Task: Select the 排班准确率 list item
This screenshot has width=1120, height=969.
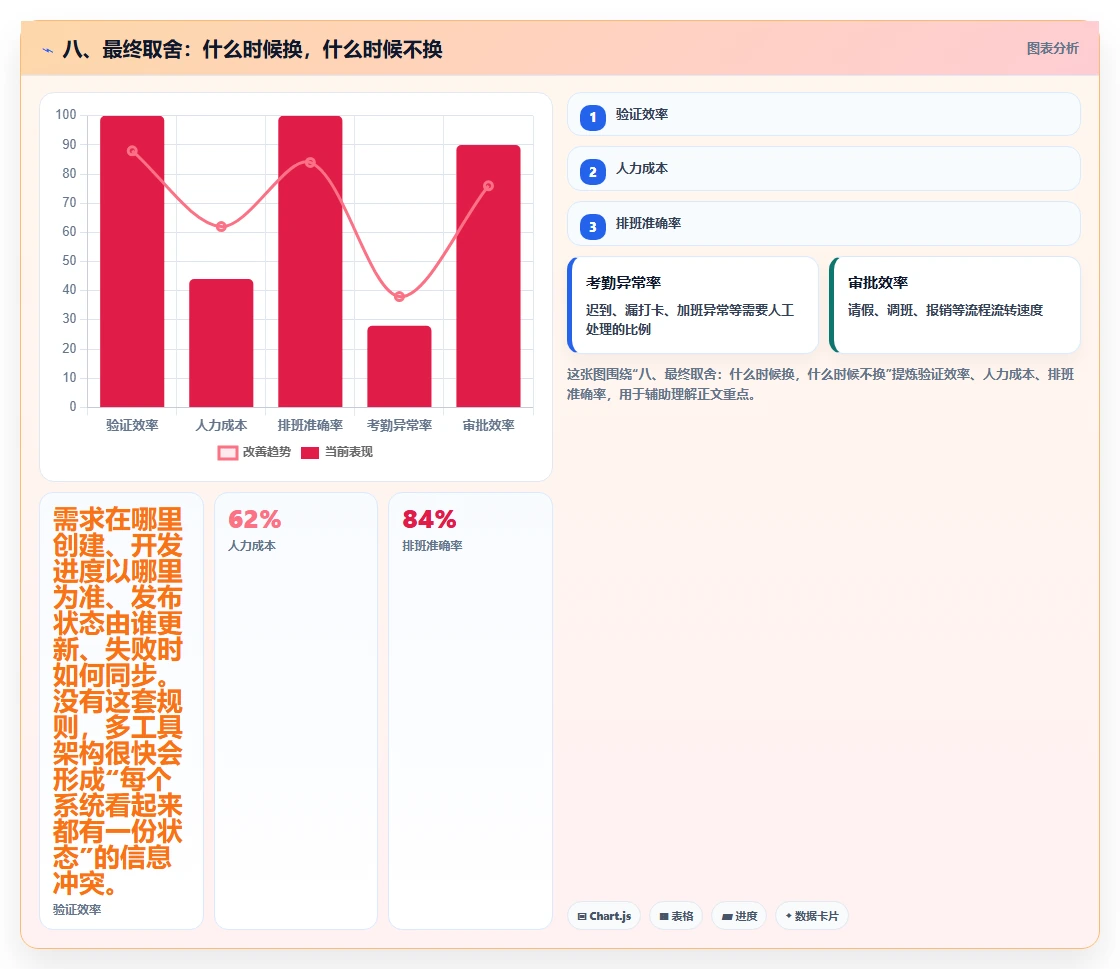Action: coord(824,224)
